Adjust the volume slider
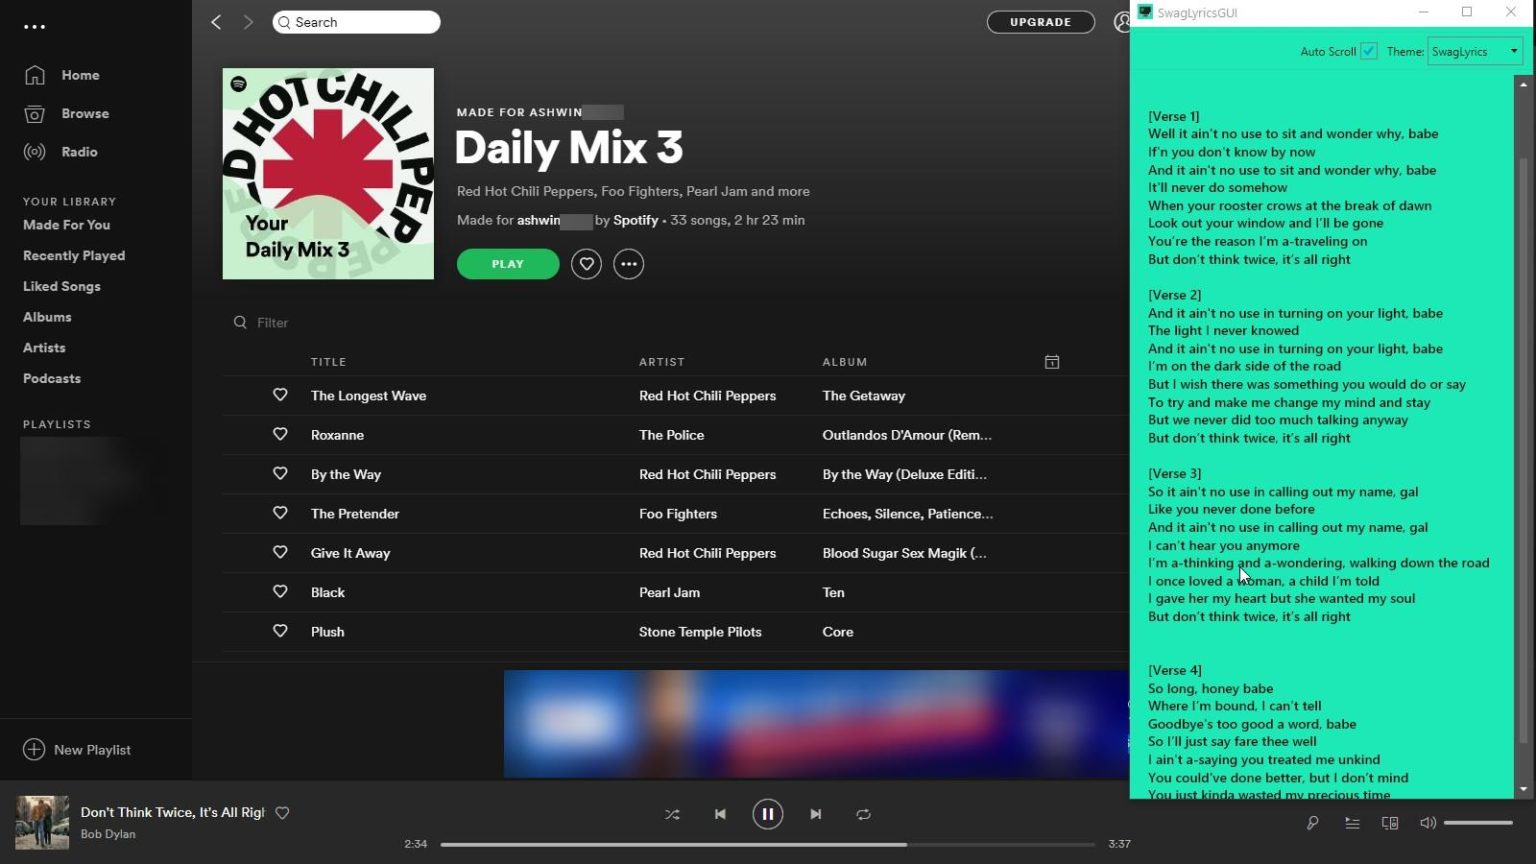 coord(1478,823)
